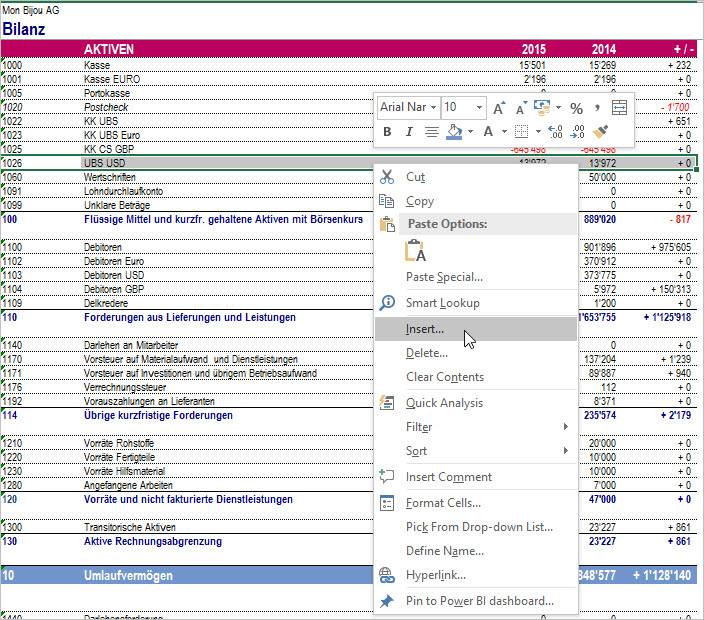Apply percent style to the cell

tap(576, 107)
